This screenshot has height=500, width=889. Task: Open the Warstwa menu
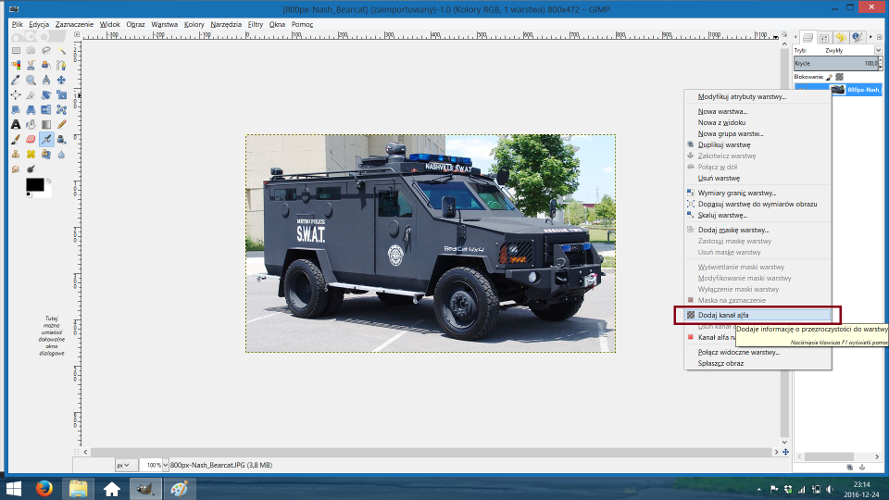coord(164,24)
